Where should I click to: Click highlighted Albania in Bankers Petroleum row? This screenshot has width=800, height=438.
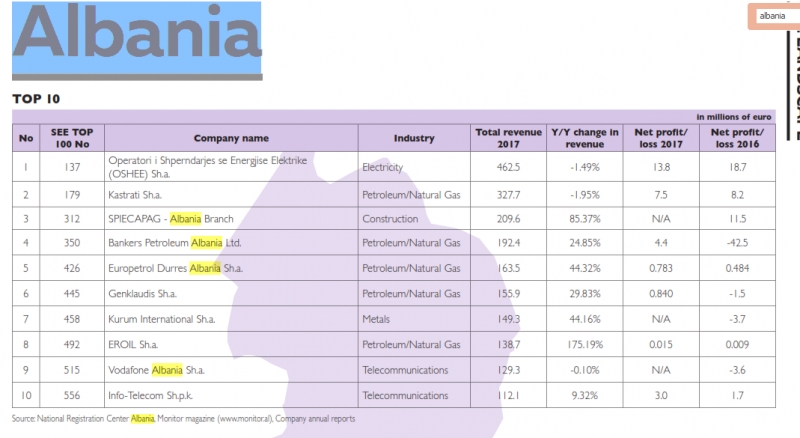207,242
